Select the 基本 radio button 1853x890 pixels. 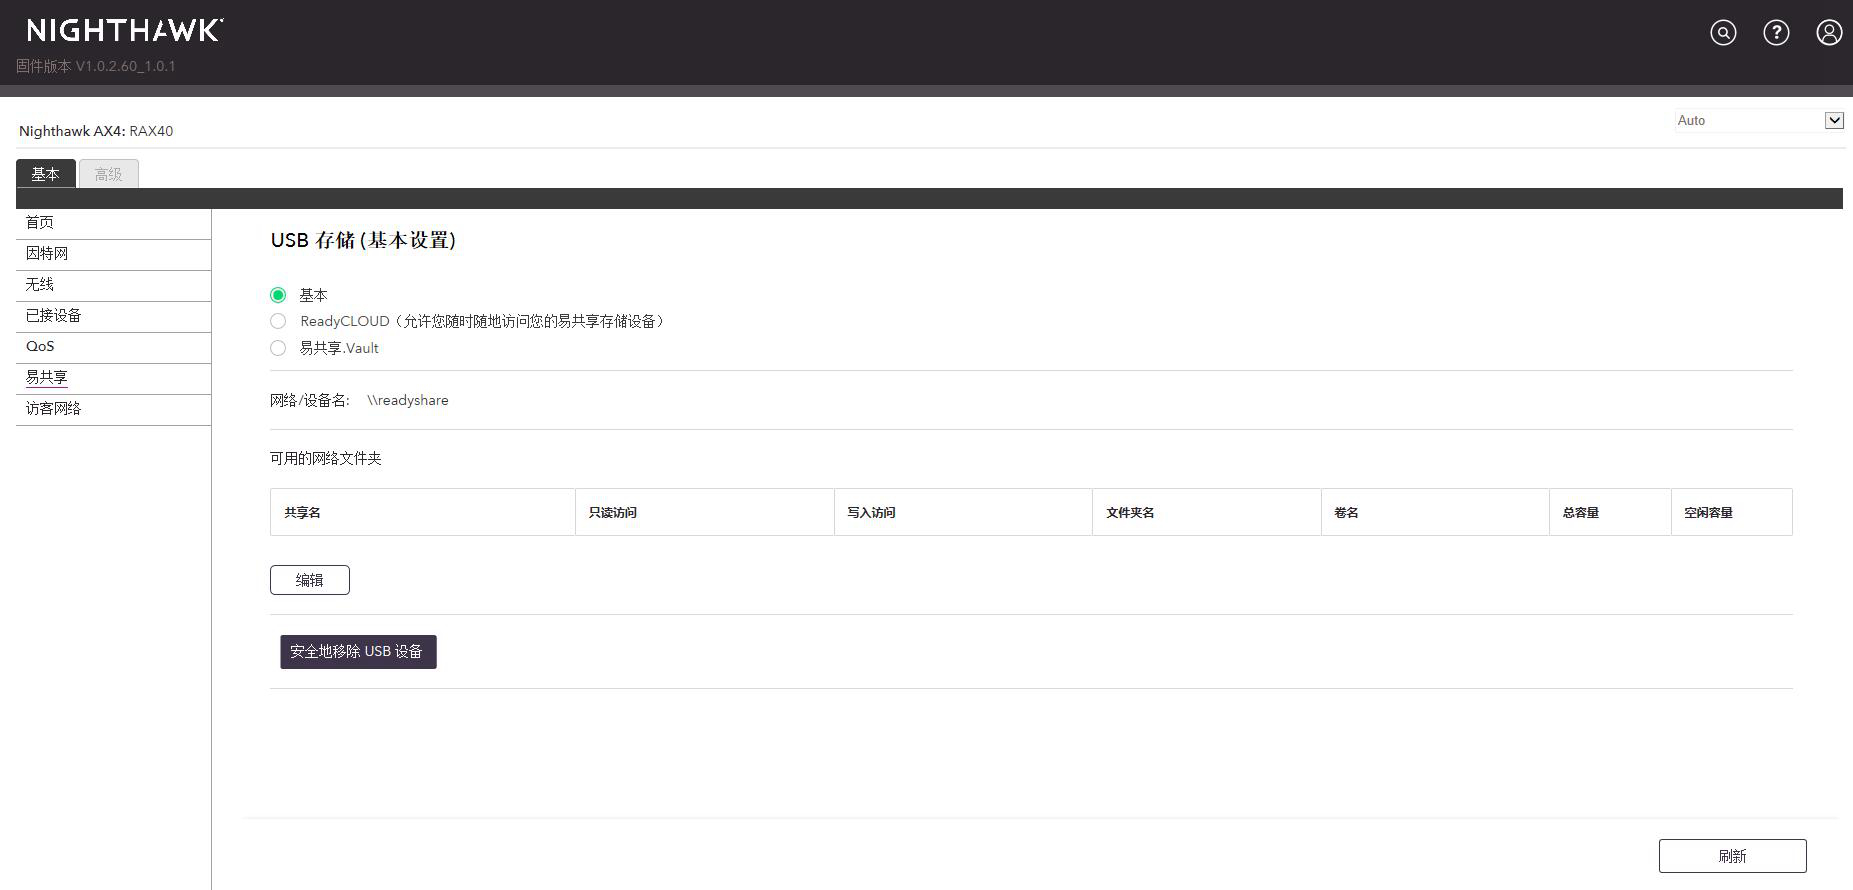point(278,295)
